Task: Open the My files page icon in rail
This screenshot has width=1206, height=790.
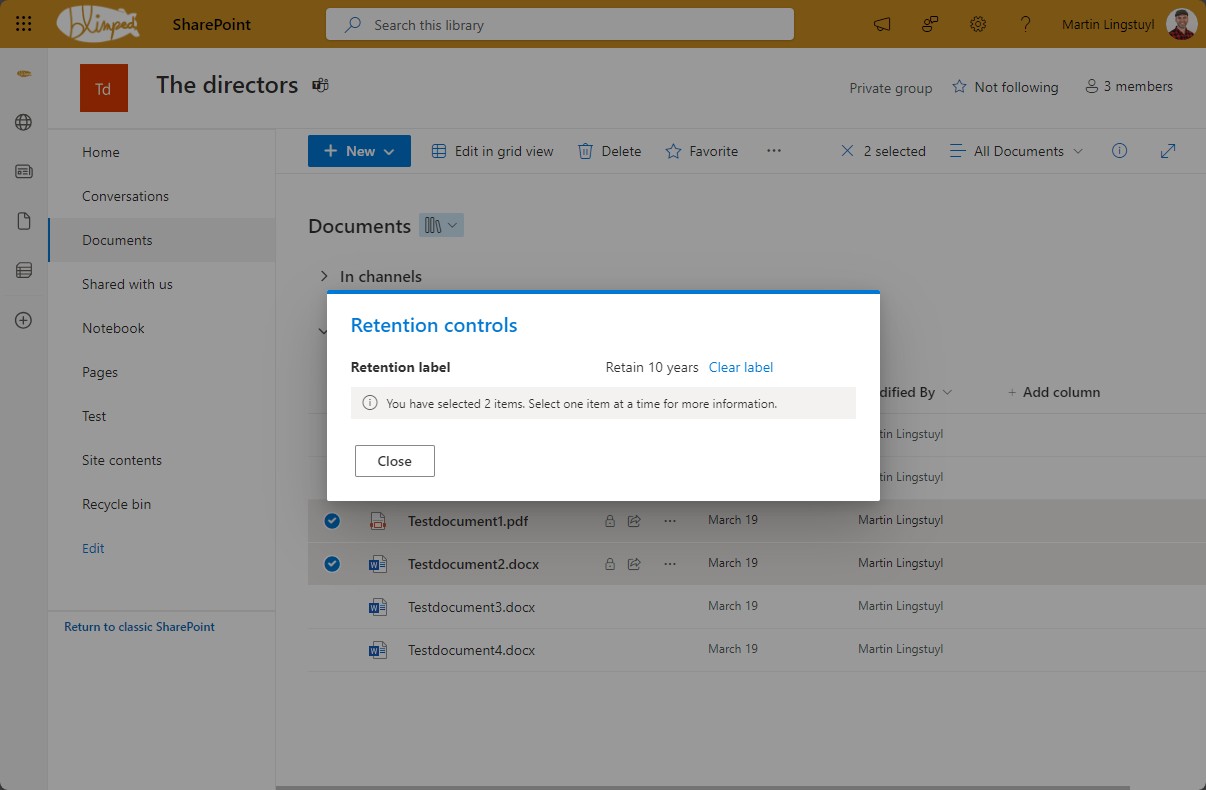Action: [24, 221]
